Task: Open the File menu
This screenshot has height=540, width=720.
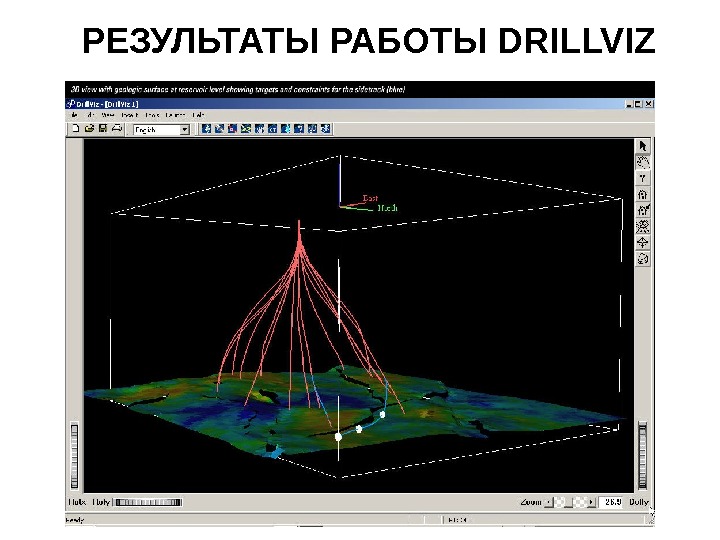Action: pos(74,115)
